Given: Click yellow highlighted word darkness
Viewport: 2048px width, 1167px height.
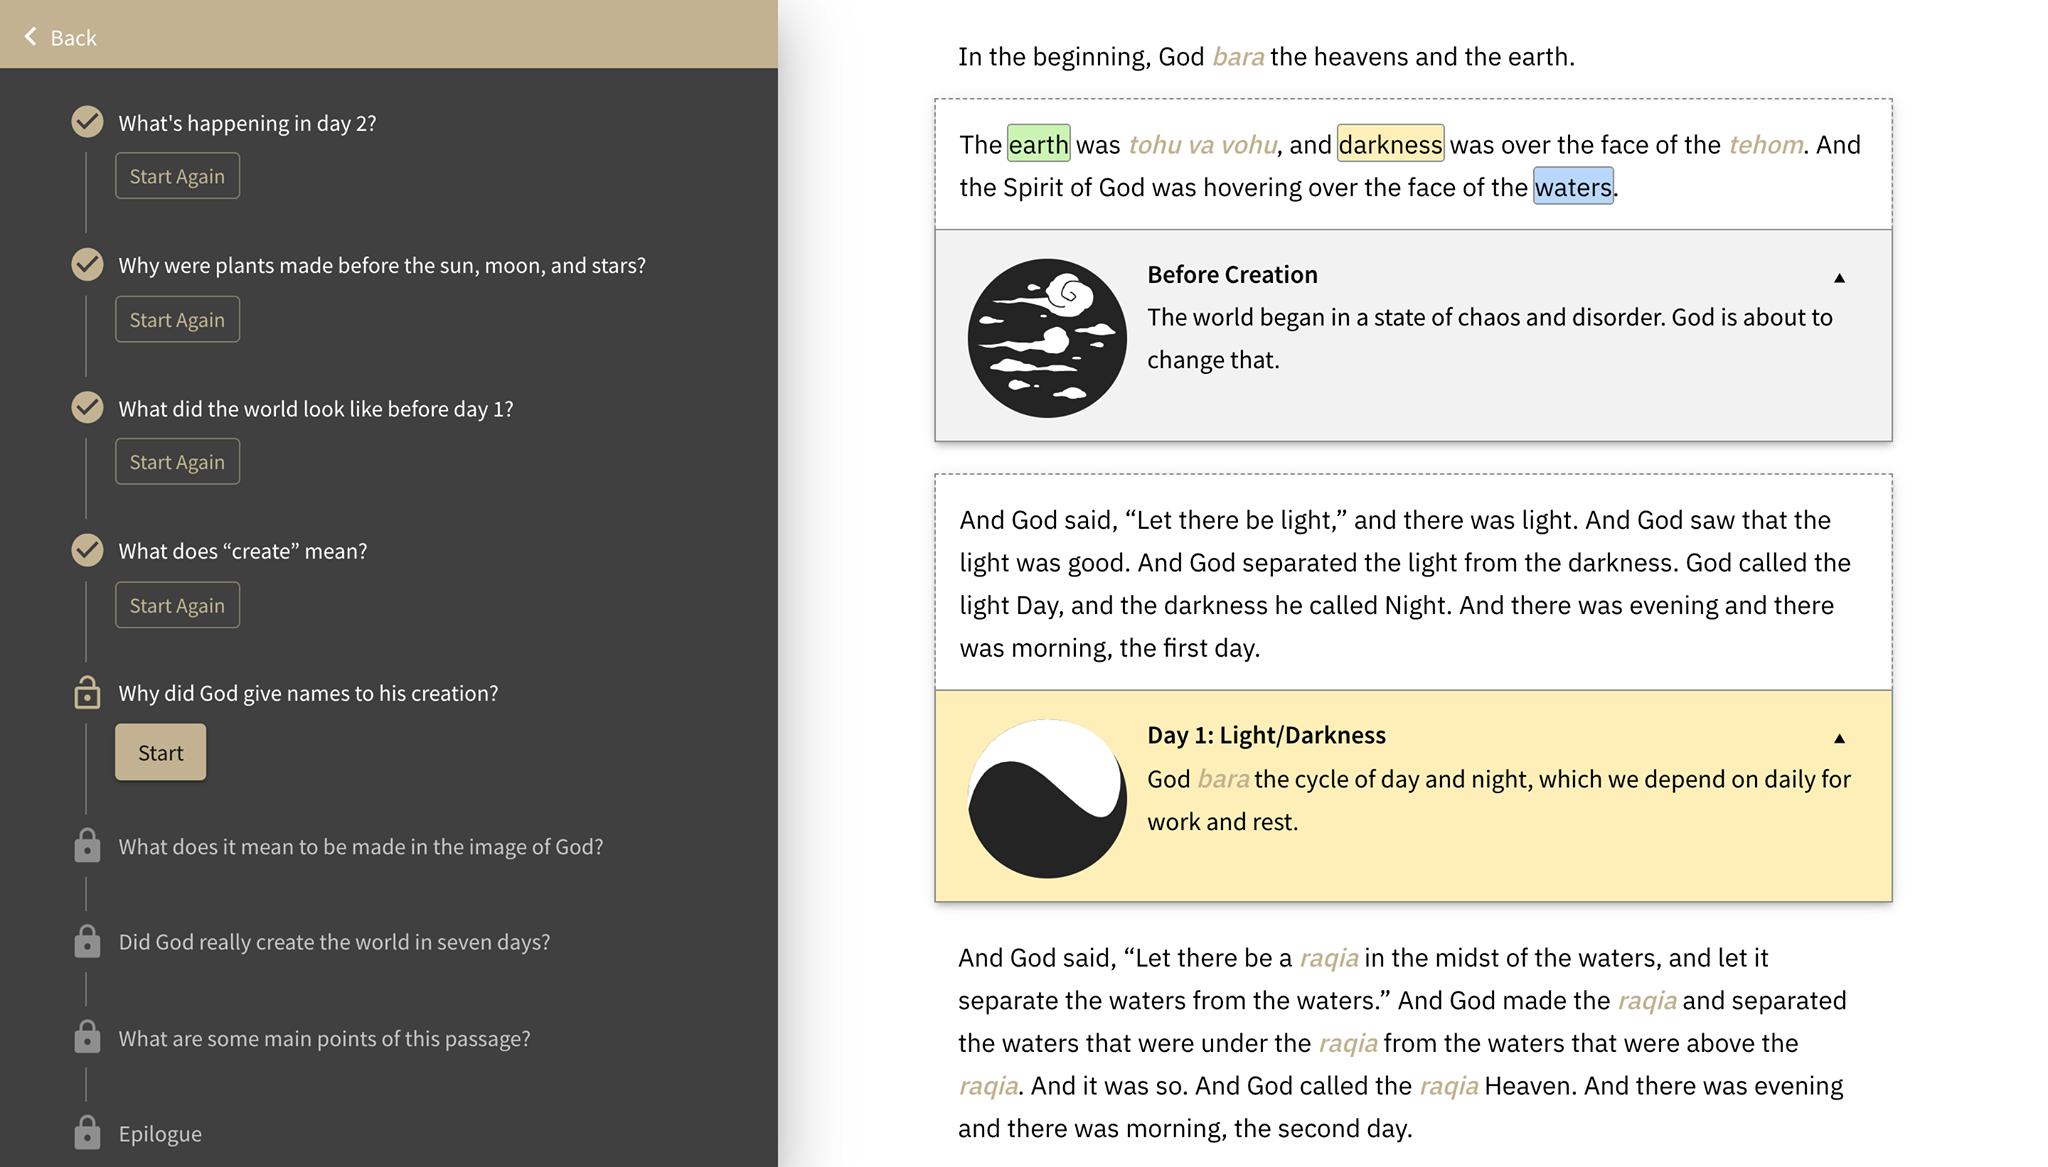Looking at the screenshot, I should point(1390,144).
